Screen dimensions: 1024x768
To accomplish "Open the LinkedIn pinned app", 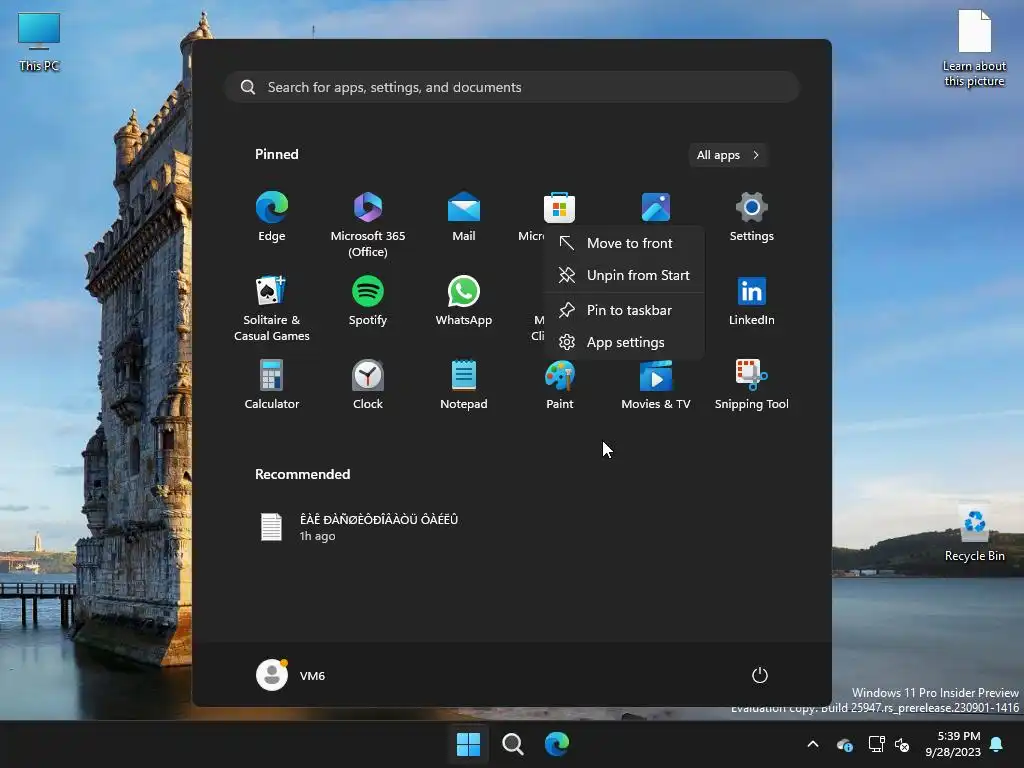I will pyautogui.click(x=752, y=301).
